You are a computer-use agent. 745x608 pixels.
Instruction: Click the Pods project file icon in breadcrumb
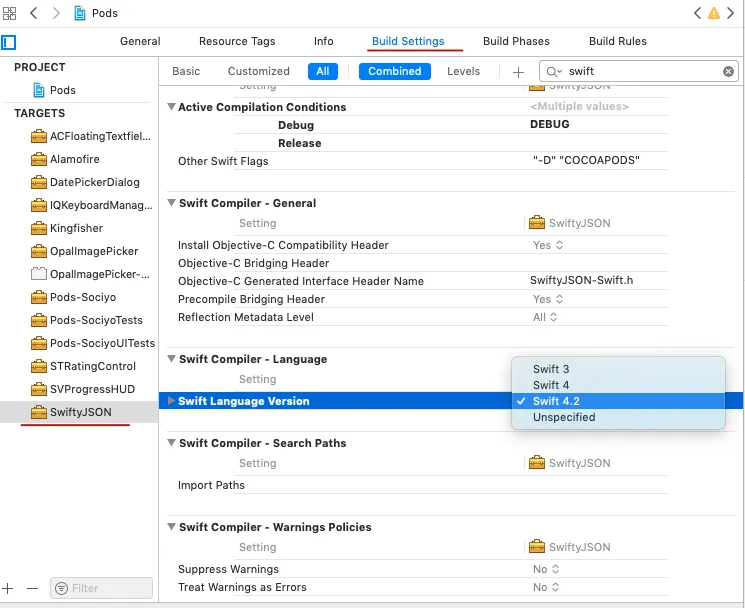tap(80, 13)
